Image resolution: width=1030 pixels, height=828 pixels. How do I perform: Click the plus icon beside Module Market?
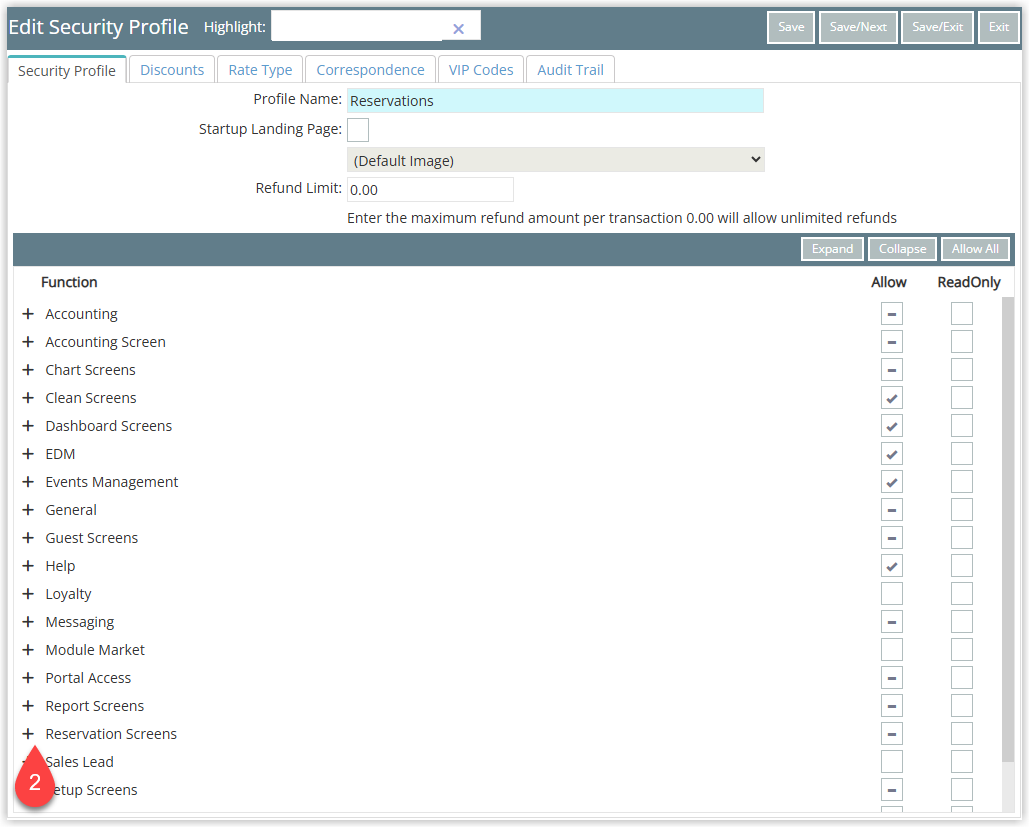click(28, 650)
